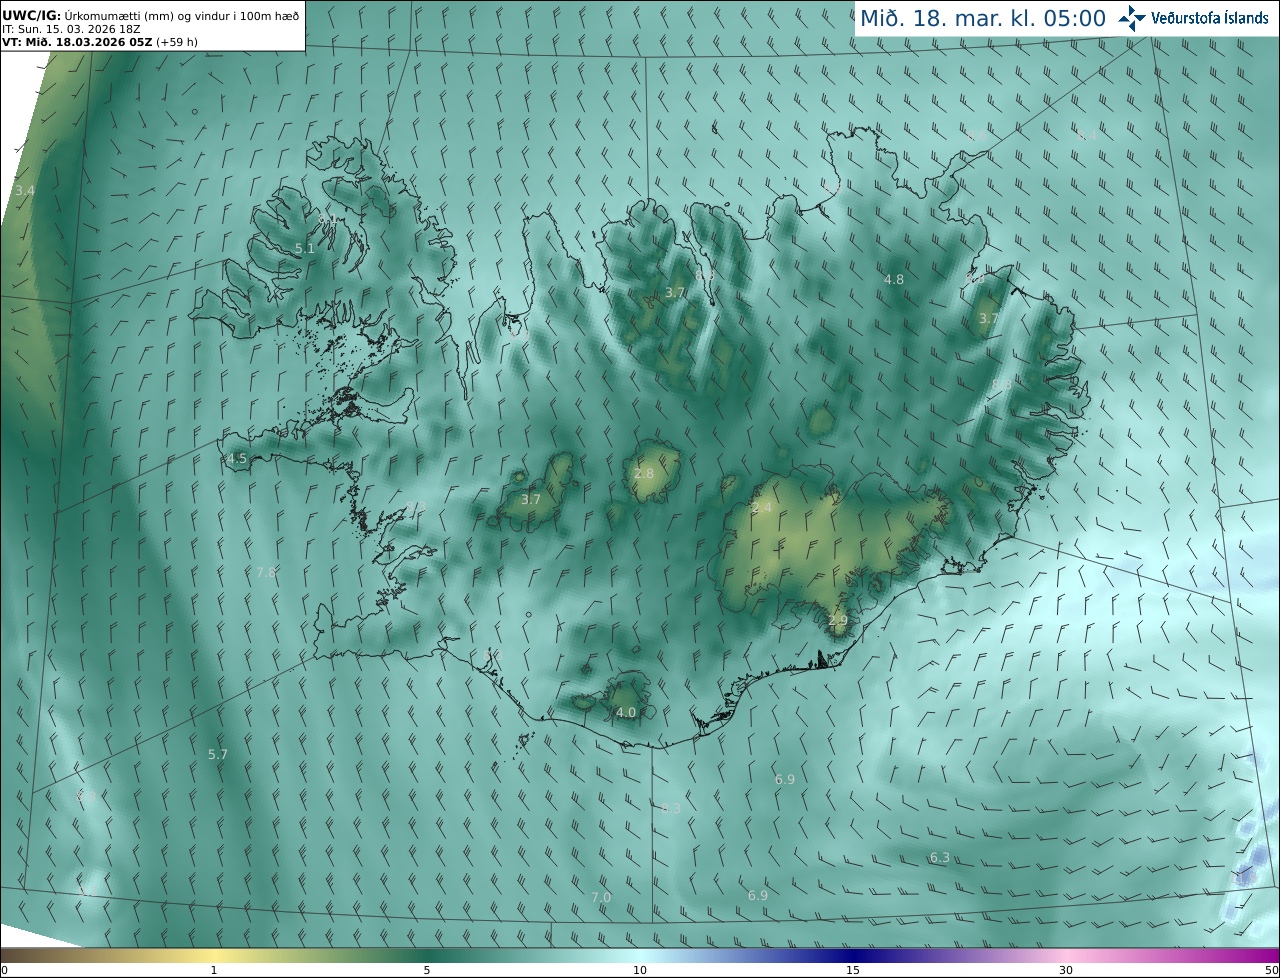
Task: Click the 5.7 value on the map
Action: pyautogui.click(x=218, y=754)
